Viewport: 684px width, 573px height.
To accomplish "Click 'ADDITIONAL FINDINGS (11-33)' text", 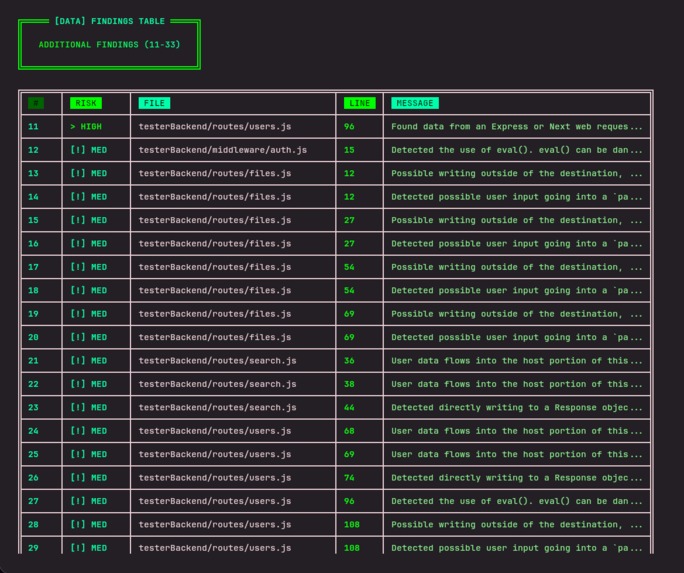I will (109, 44).
